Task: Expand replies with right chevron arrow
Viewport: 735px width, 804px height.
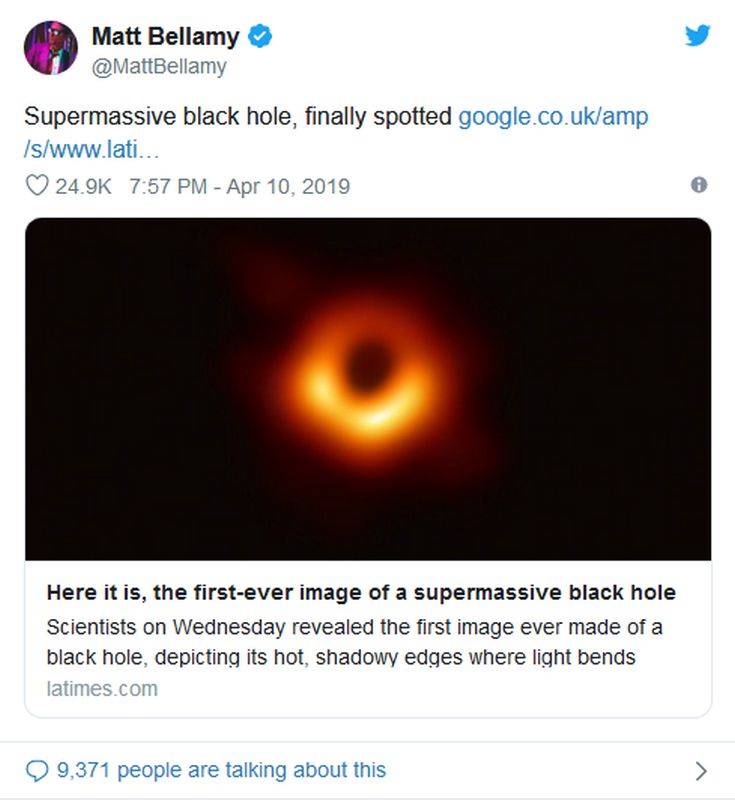Action: (700, 771)
